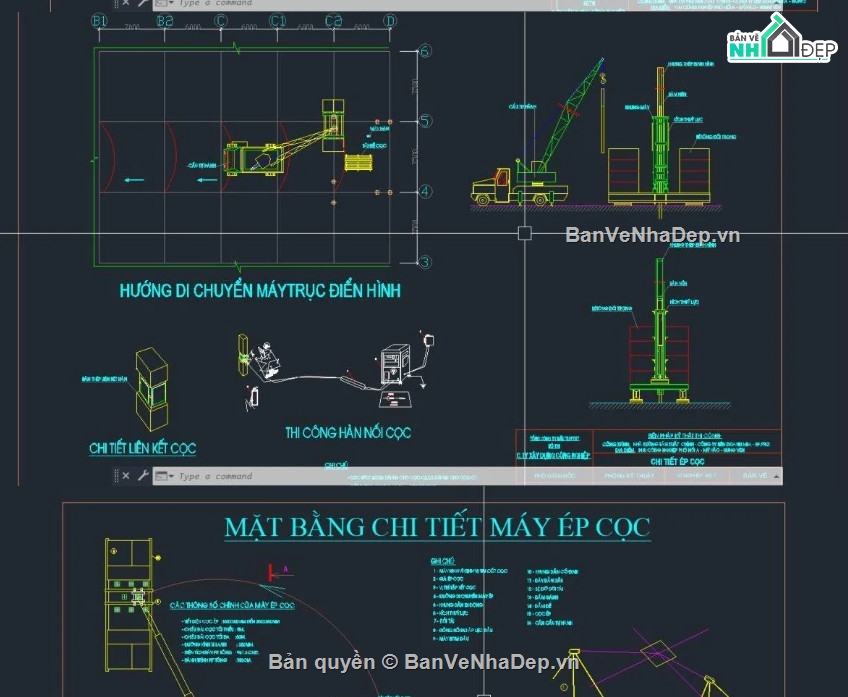Open recent commands dropdown on upper command line
The height and width of the screenshot is (697, 848).
(x=164, y=3)
